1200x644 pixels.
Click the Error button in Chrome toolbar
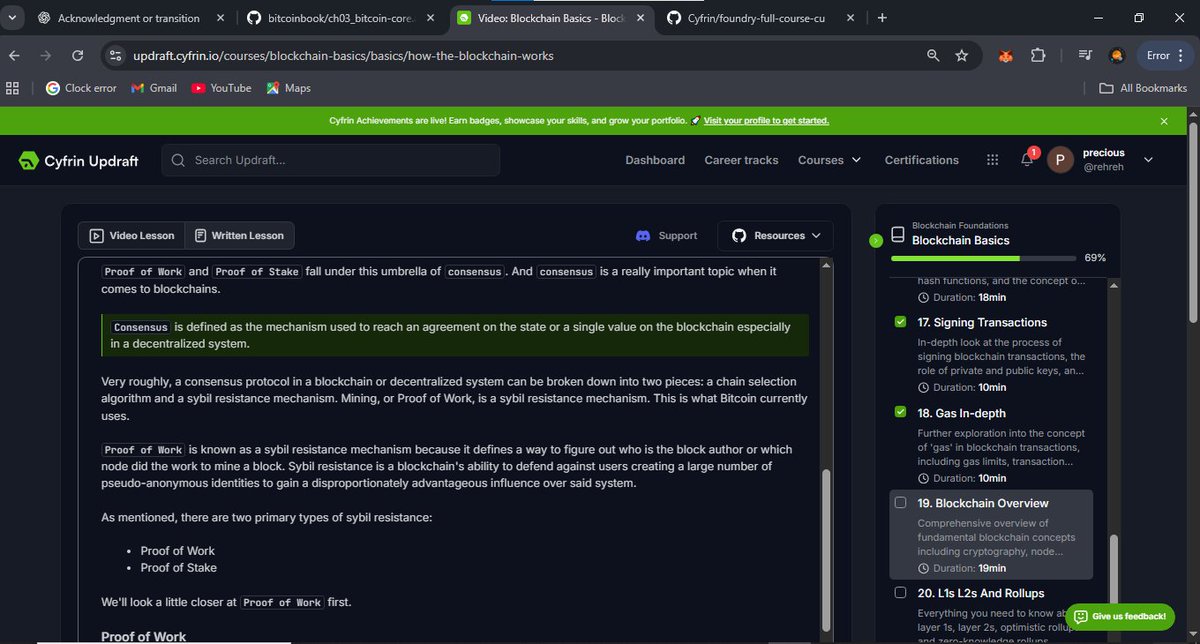coord(1165,56)
